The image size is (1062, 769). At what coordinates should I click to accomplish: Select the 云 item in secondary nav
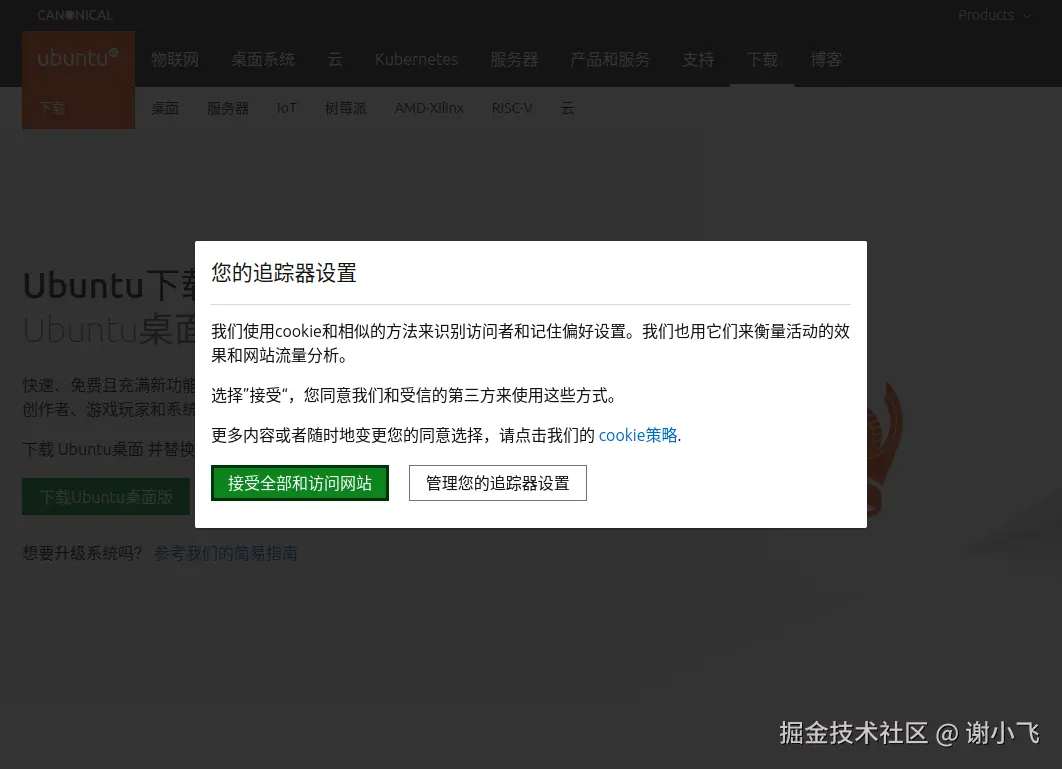(568, 108)
